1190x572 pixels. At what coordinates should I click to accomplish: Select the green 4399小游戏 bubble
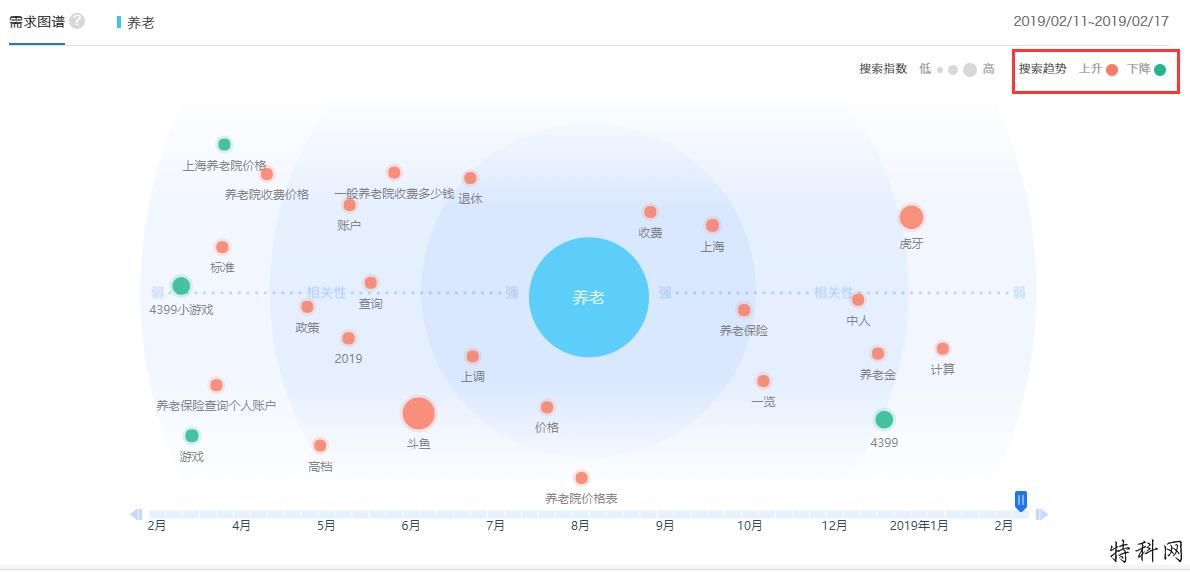tap(181, 285)
